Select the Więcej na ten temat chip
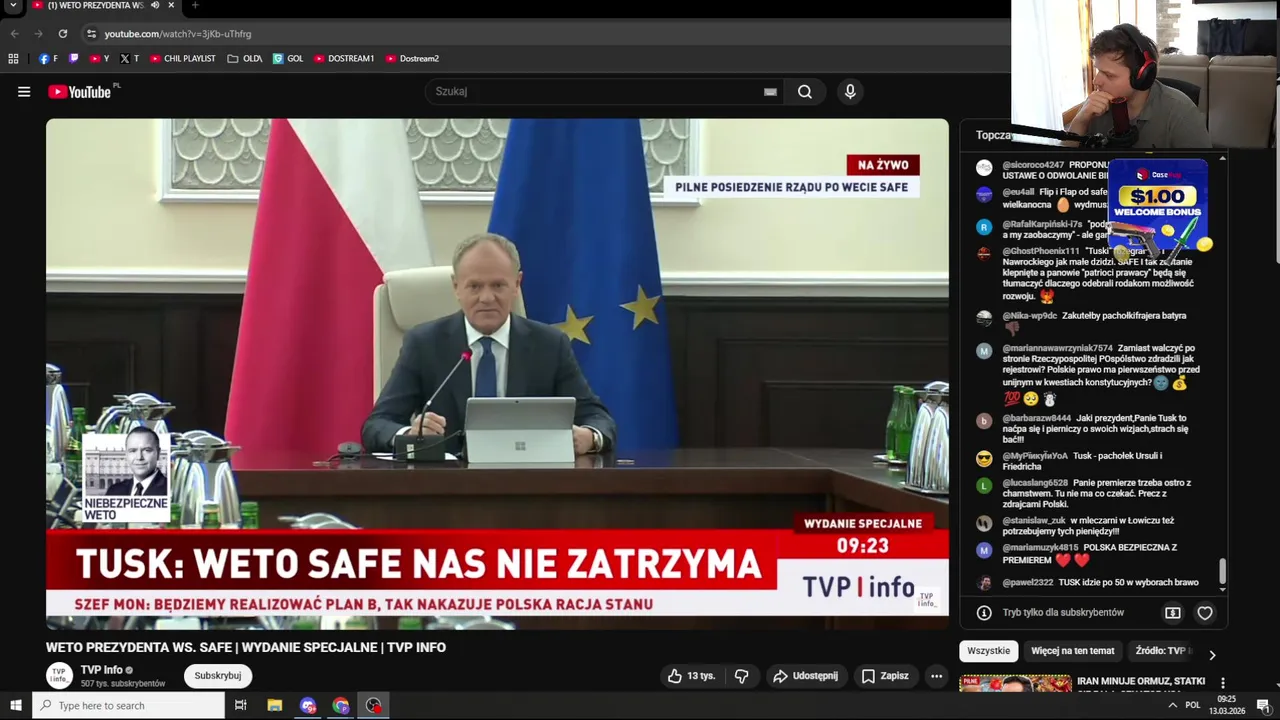Image resolution: width=1280 pixels, height=720 pixels. [x=1073, y=651]
